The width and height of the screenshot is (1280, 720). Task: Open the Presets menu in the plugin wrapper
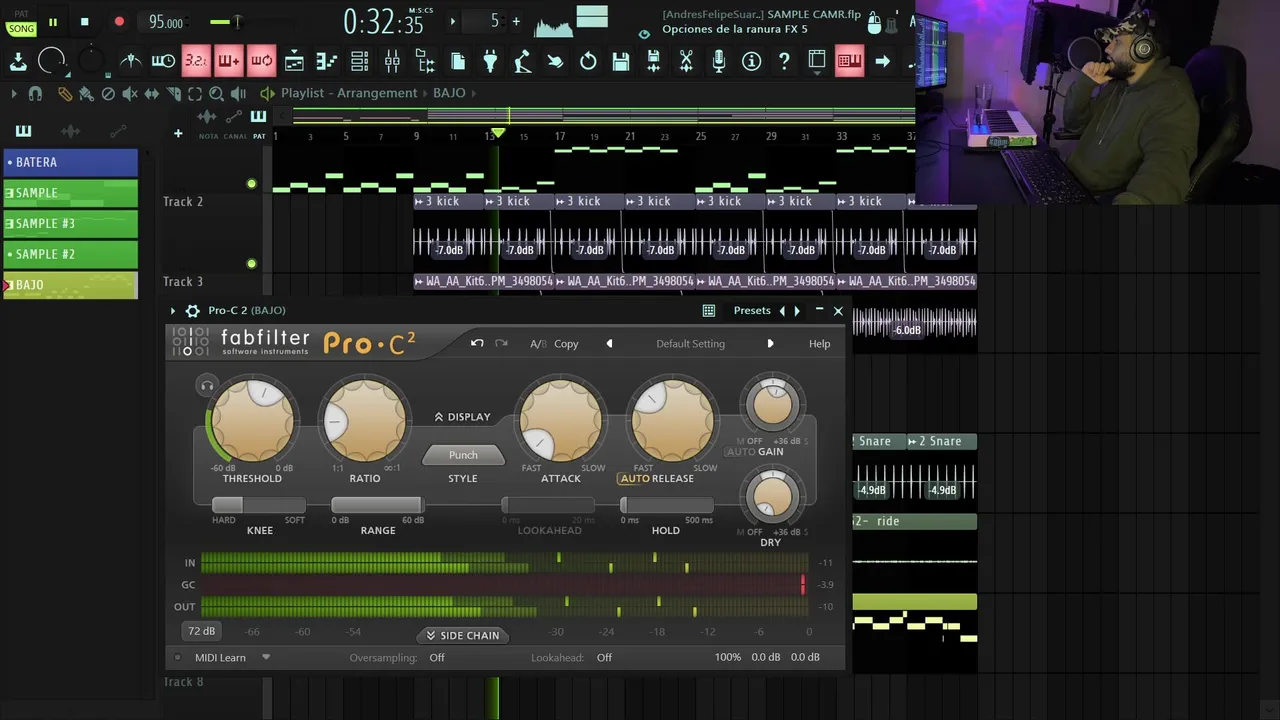click(x=752, y=311)
